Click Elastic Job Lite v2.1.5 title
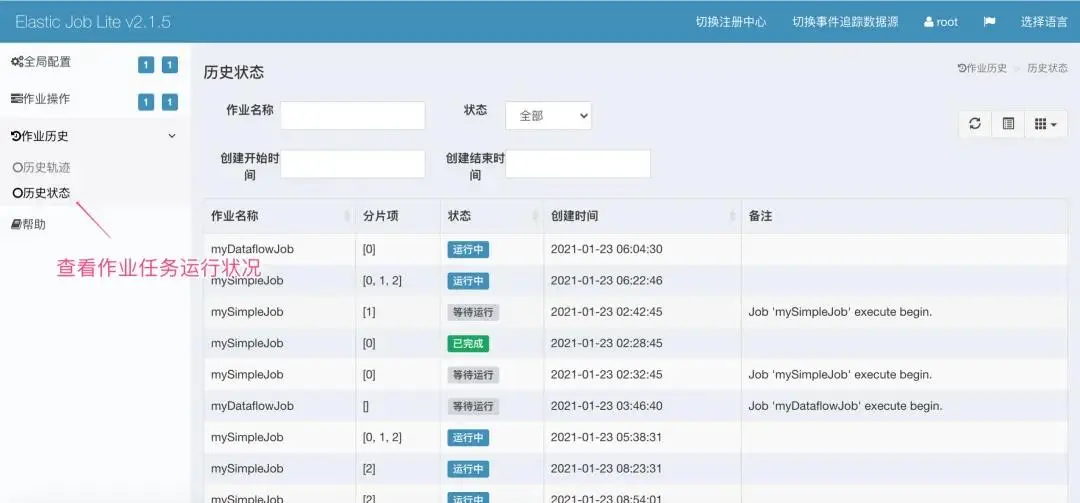 [93, 21]
